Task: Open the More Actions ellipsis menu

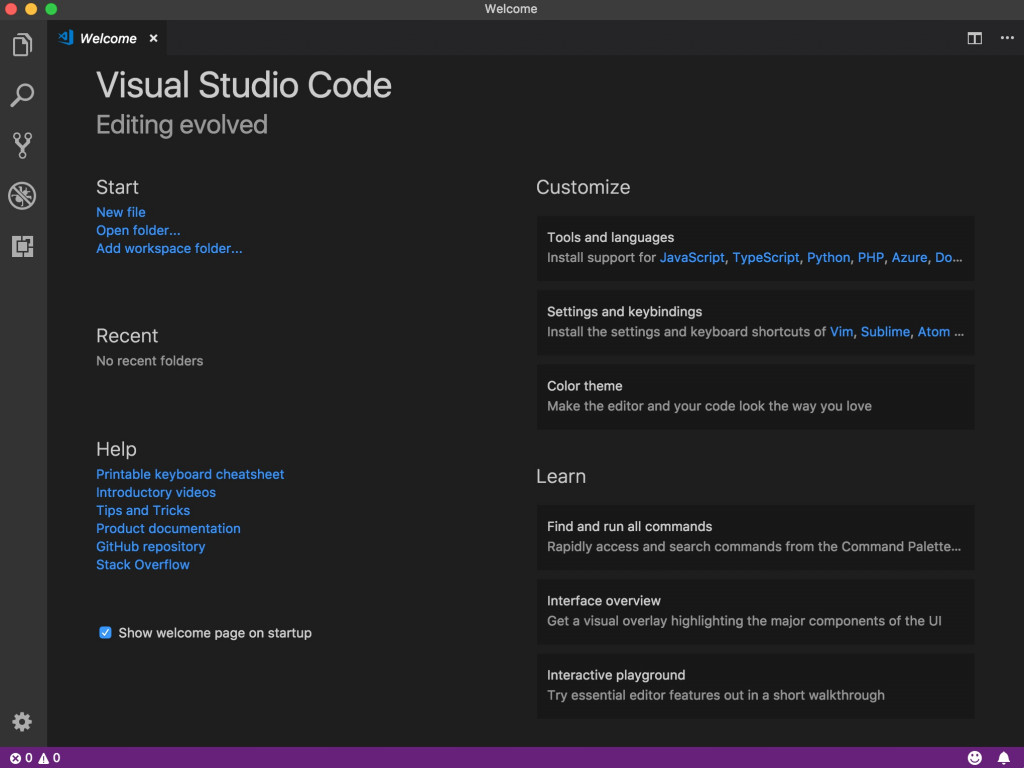Action: tap(1006, 38)
